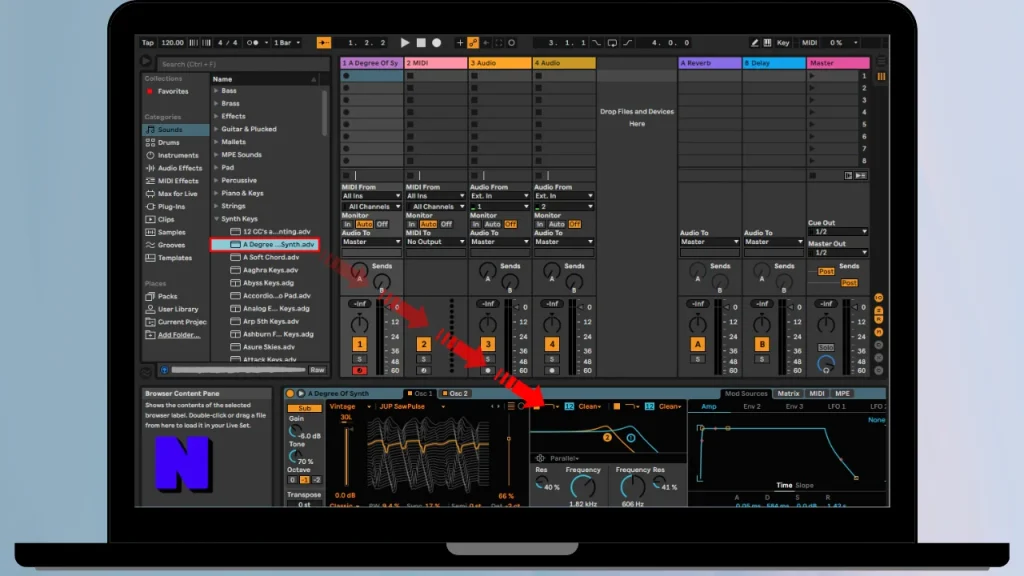Switch to the Osc 2 tab
This screenshot has height=576, width=1024.
pyautogui.click(x=455, y=393)
